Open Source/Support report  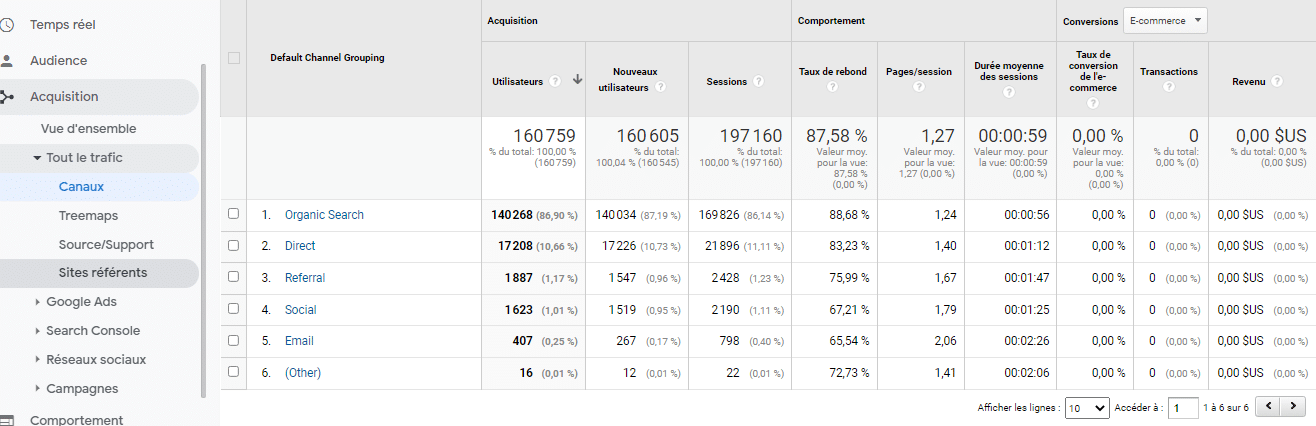click(x=106, y=244)
